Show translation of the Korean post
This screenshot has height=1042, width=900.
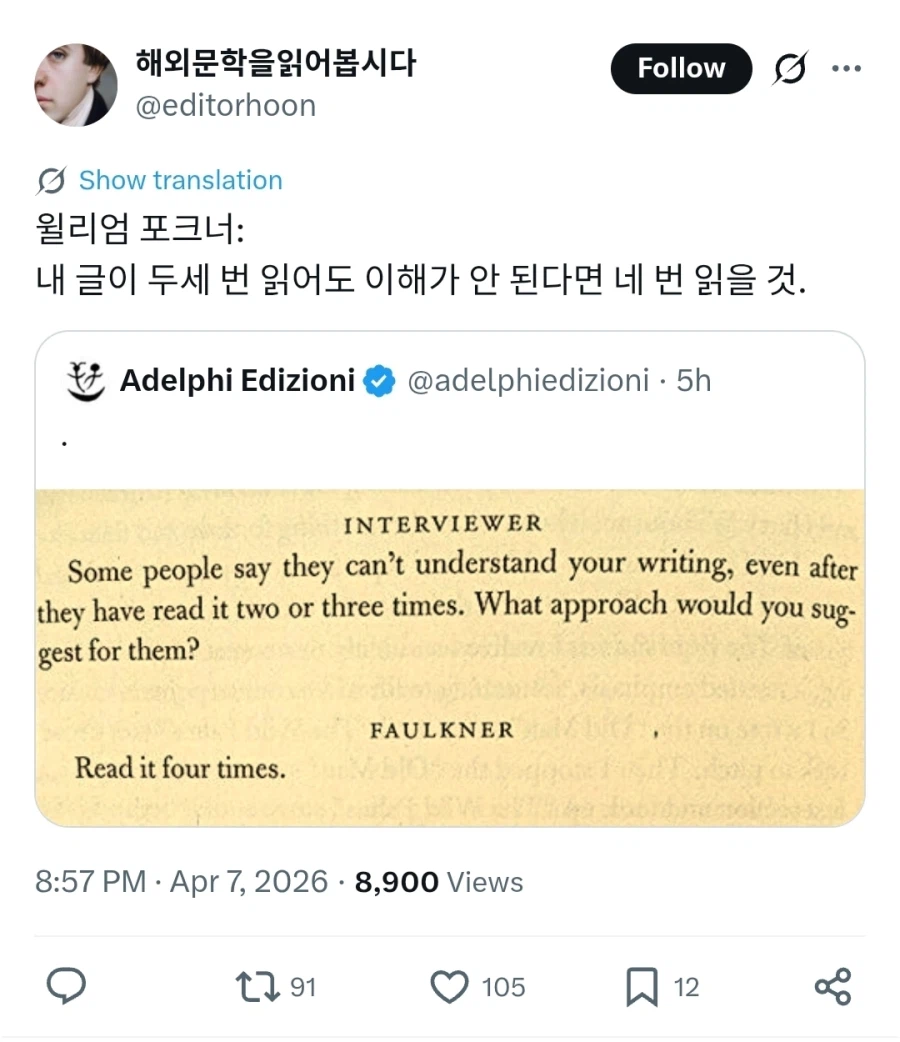click(180, 181)
